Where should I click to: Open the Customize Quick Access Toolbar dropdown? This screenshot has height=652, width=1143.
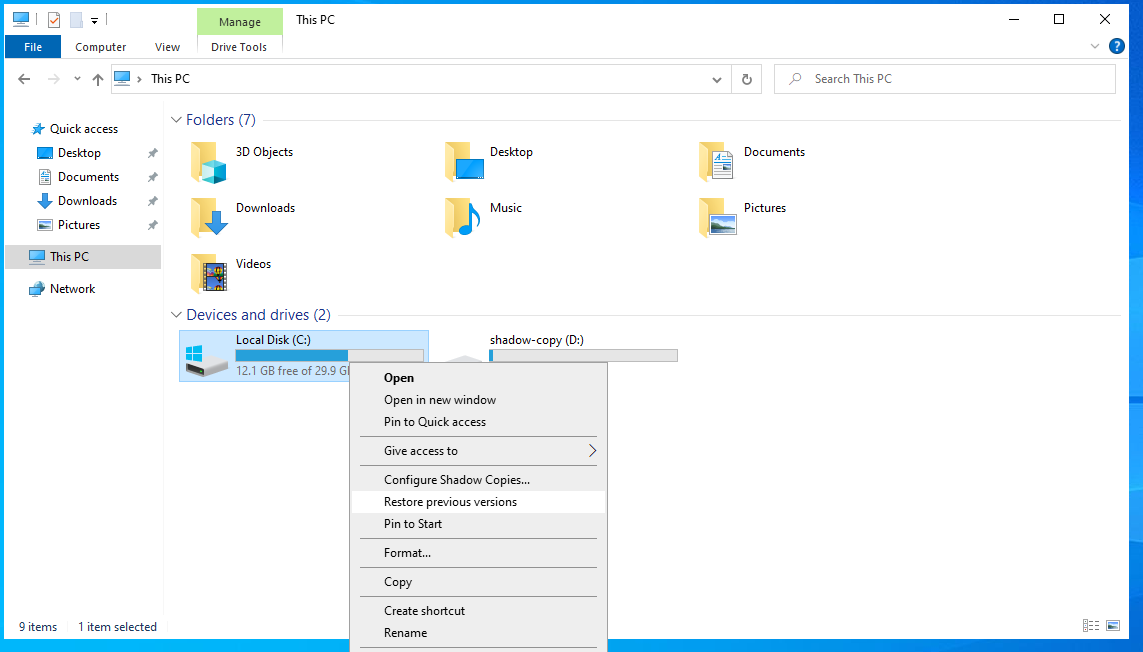94,21
